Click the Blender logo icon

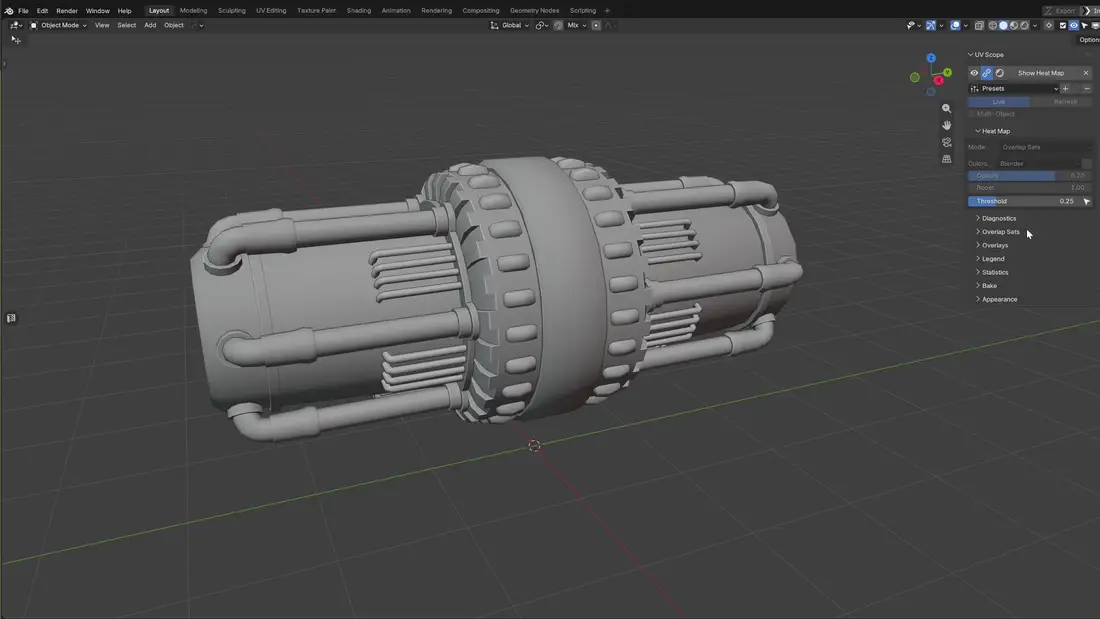pyautogui.click(x=8, y=11)
